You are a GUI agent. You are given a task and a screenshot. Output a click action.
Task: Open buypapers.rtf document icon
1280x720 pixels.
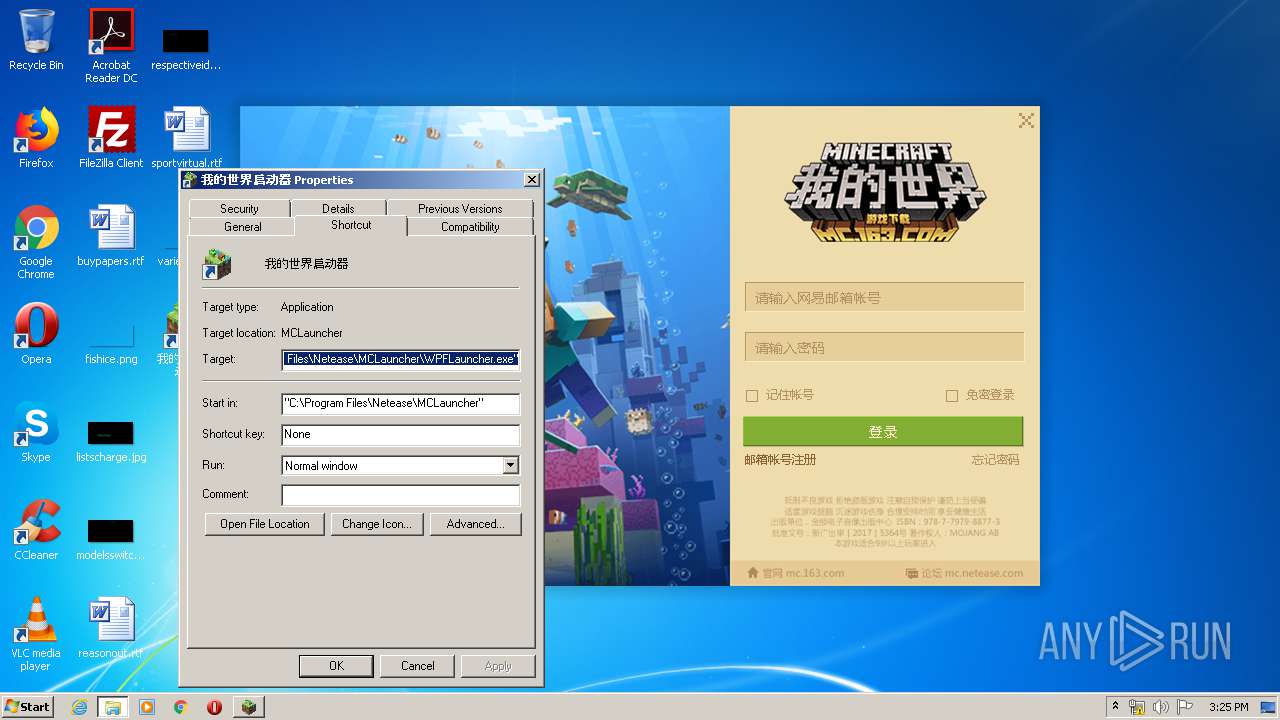(111, 236)
